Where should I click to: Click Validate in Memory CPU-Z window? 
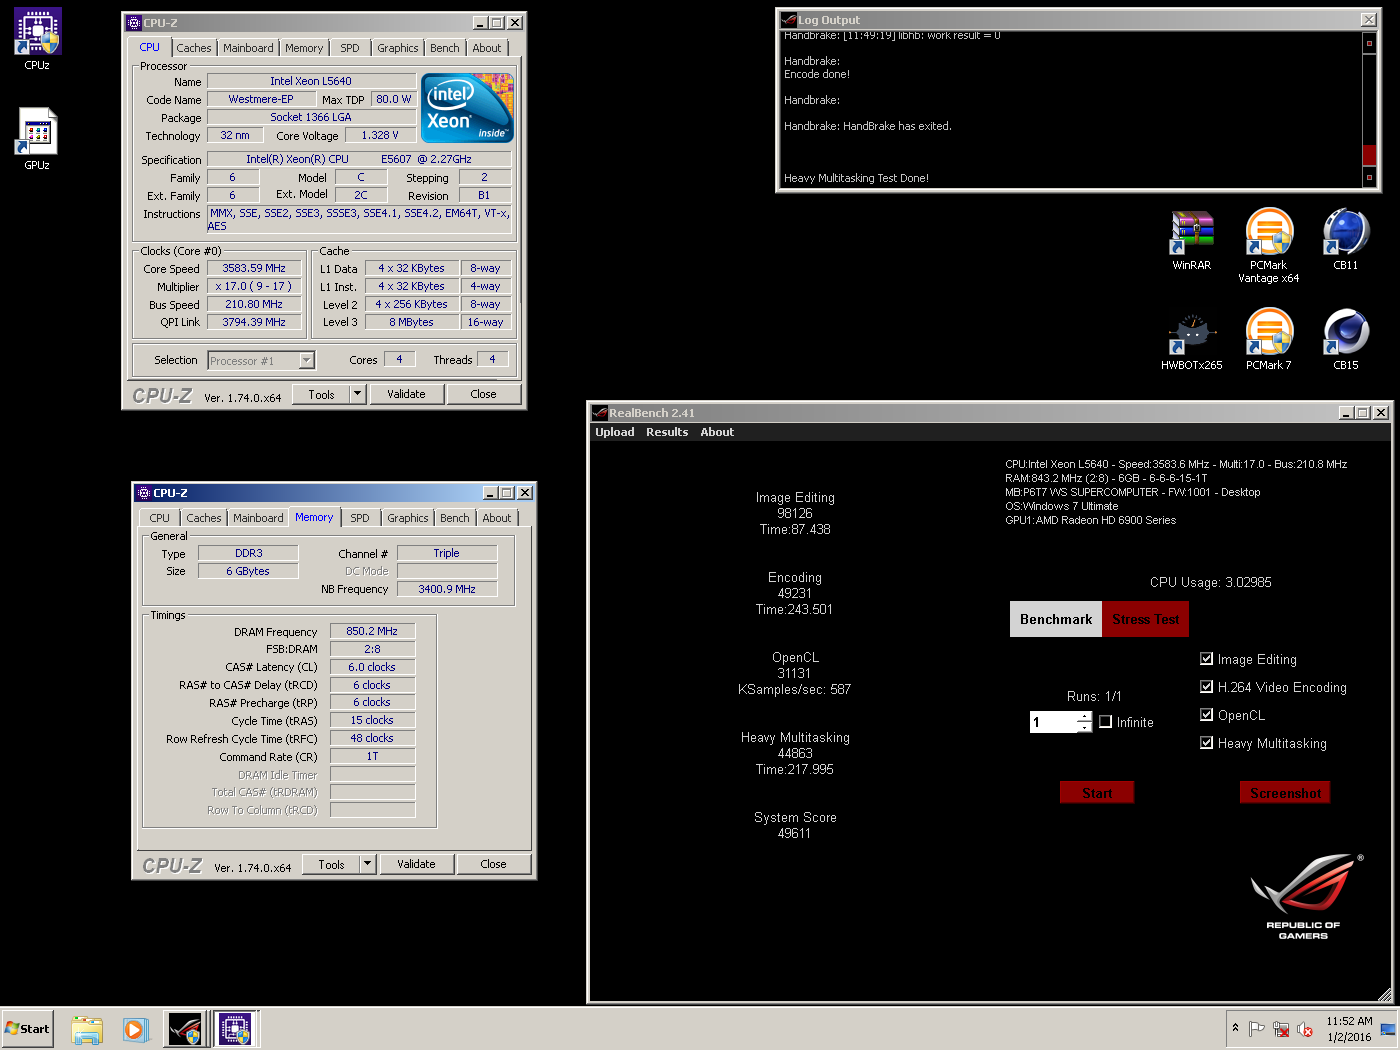point(416,864)
